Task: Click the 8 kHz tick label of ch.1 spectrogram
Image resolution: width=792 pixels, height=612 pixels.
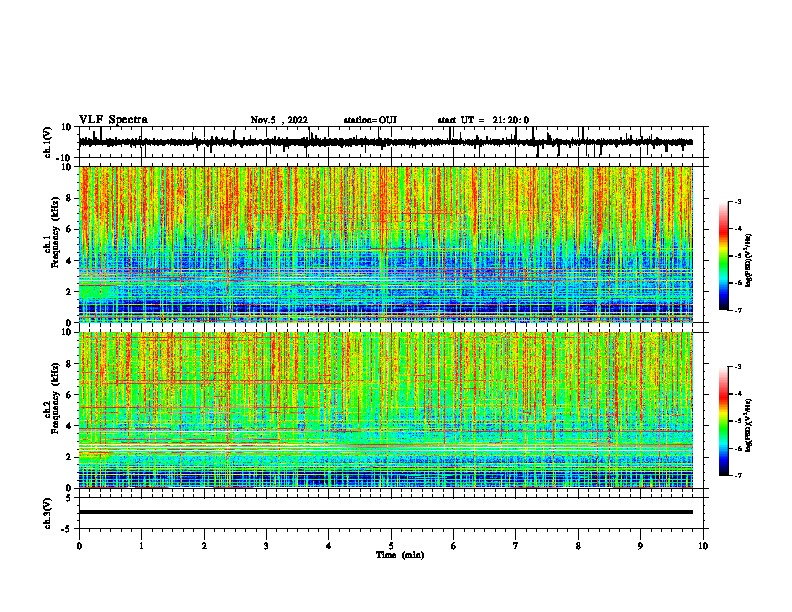Action: (x=70, y=198)
